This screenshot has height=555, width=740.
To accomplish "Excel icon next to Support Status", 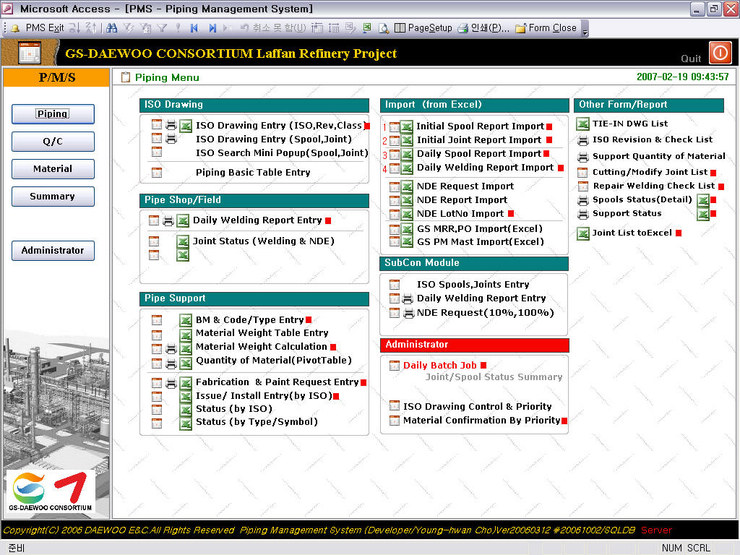I will pyautogui.click(x=703, y=214).
